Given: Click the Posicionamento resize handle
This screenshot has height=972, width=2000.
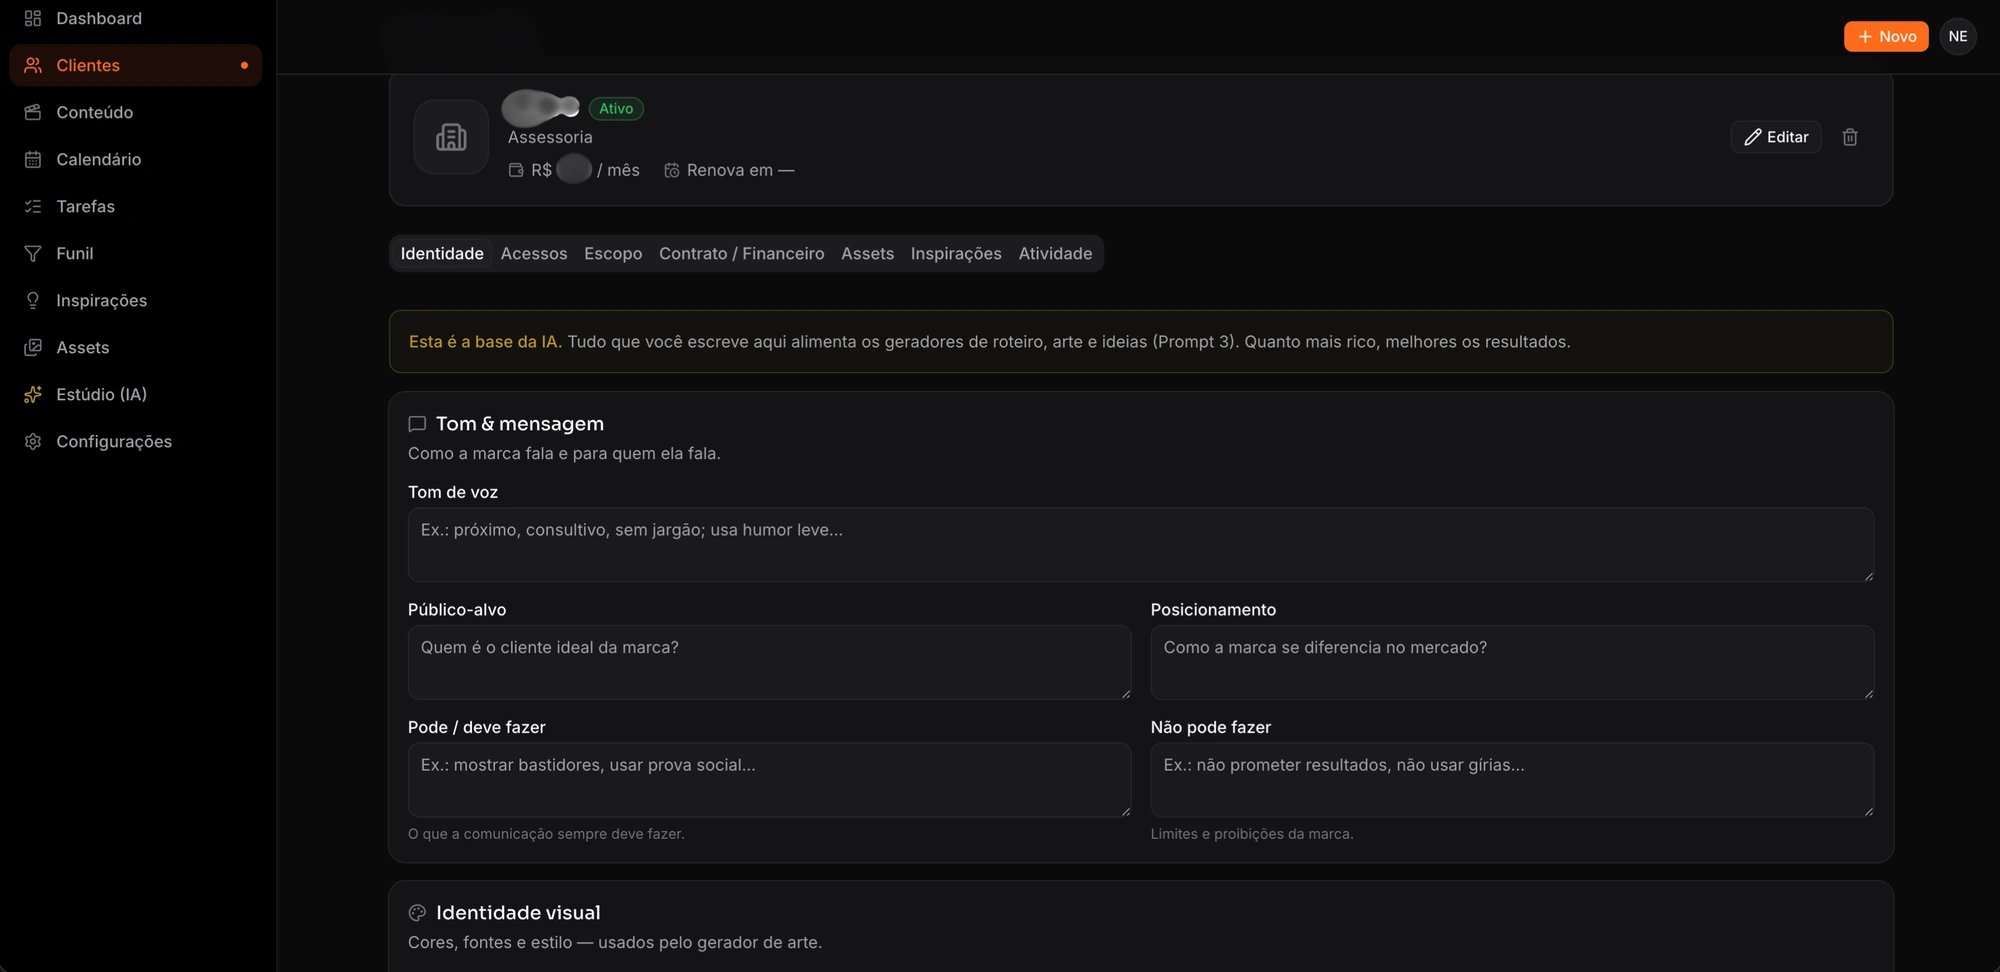Looking at the screenshot, I should pyautogui.click(x=1868, y=693).
